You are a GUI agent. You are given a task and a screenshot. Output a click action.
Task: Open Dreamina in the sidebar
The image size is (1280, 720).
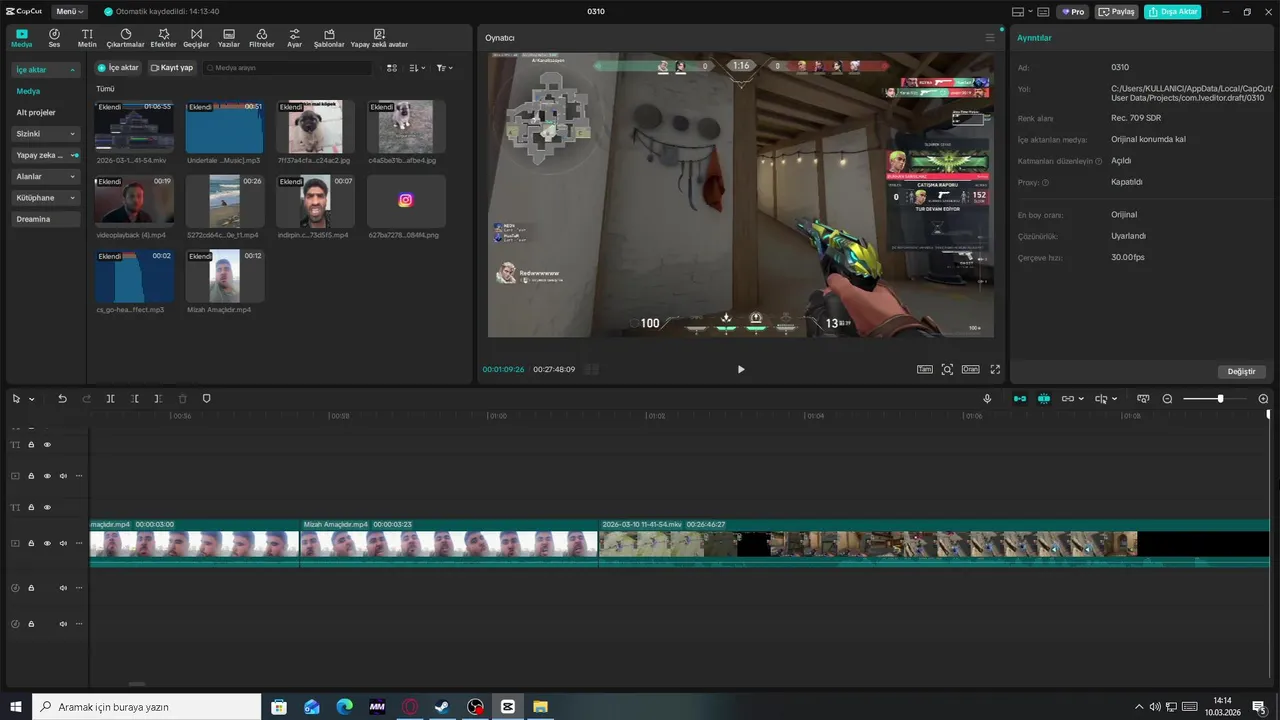pos(46,219)
